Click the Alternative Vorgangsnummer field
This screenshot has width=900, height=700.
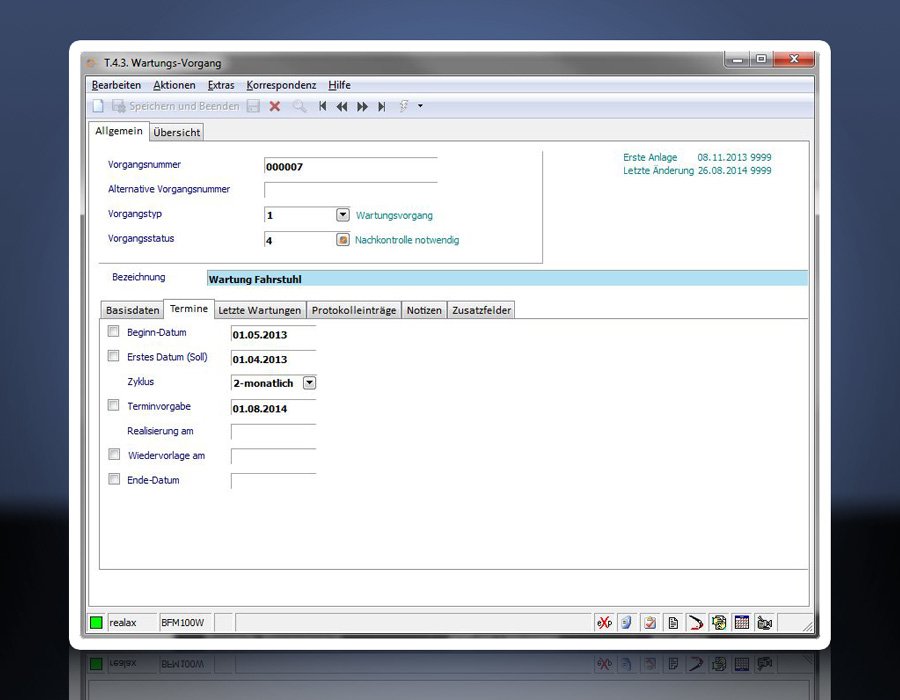click(x=351, y=190)
